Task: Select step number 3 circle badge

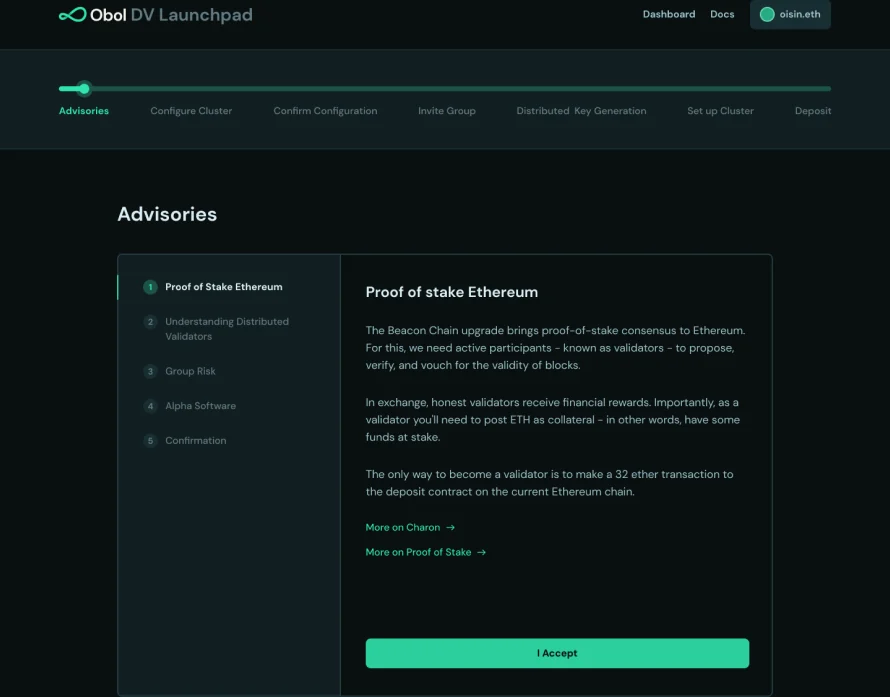Action: point(150,371)
